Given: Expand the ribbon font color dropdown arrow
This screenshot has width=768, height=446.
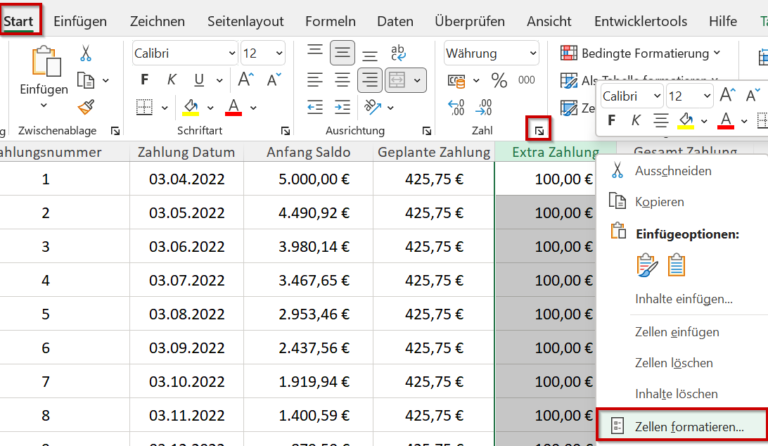Looking at the screenshot, I should (x=253, y=108).
